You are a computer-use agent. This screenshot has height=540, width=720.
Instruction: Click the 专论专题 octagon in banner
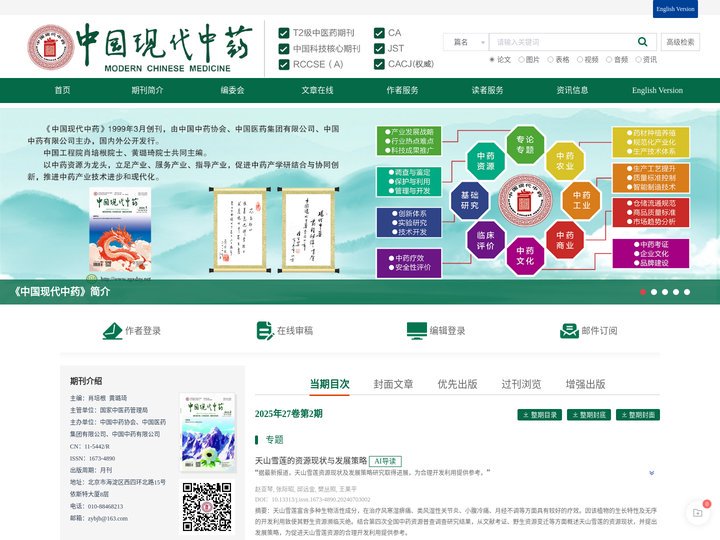tap(525, 145)
